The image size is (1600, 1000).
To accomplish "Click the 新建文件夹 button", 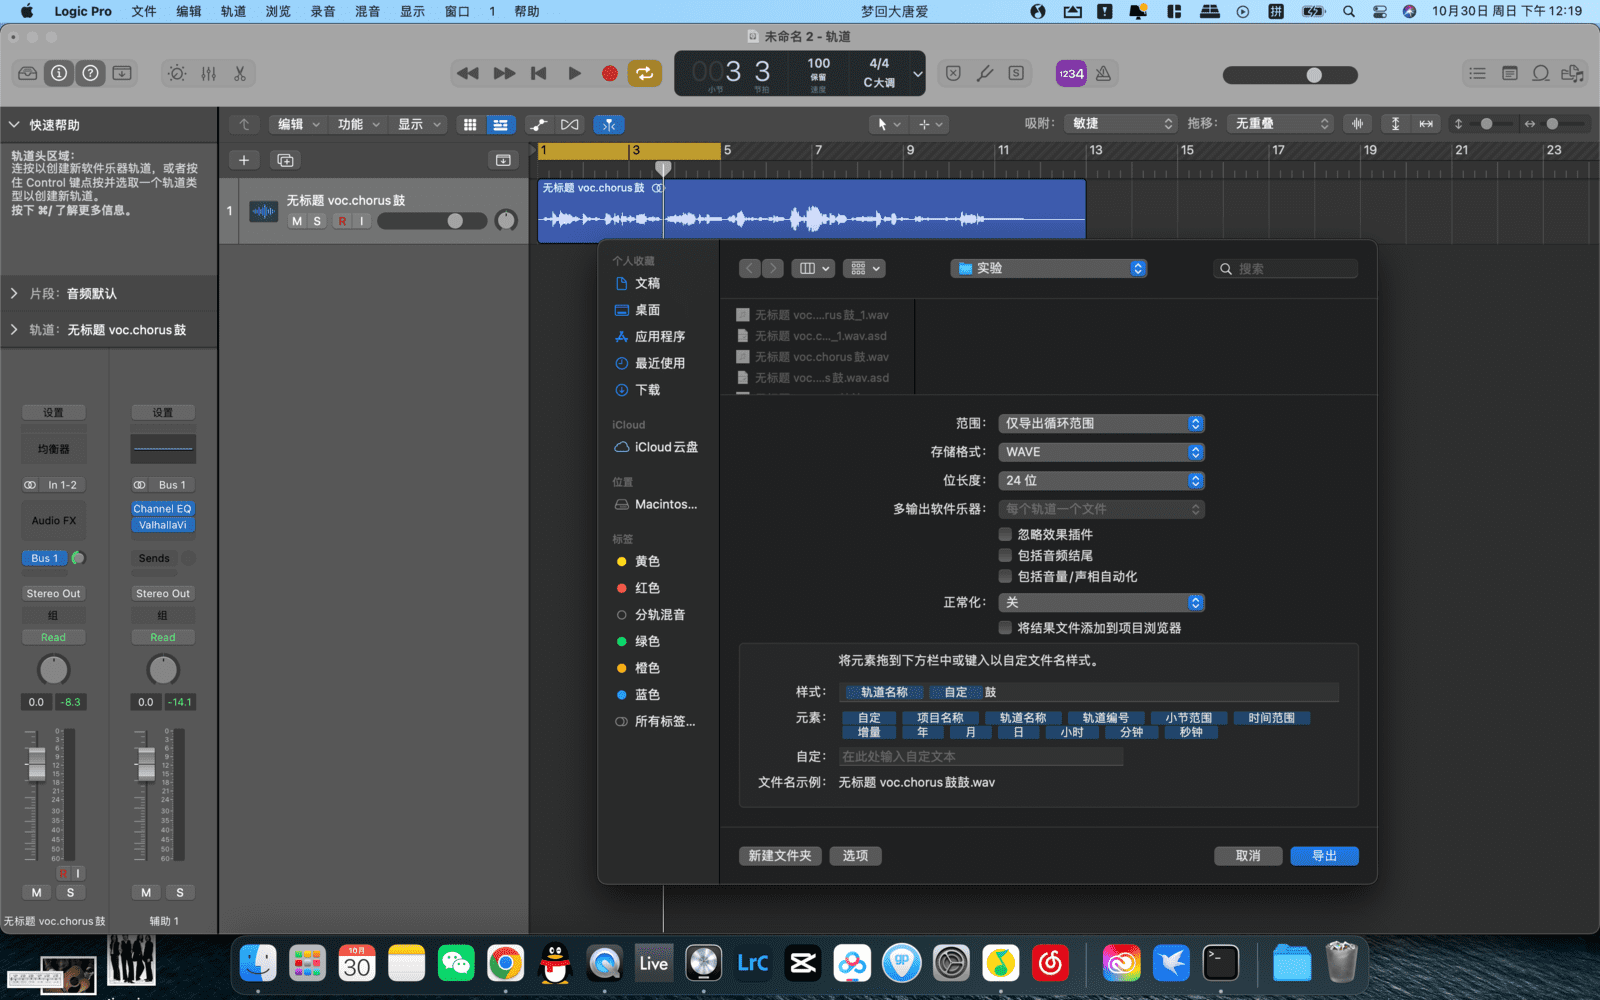I will pyautogui.click(x=780, y=856).
